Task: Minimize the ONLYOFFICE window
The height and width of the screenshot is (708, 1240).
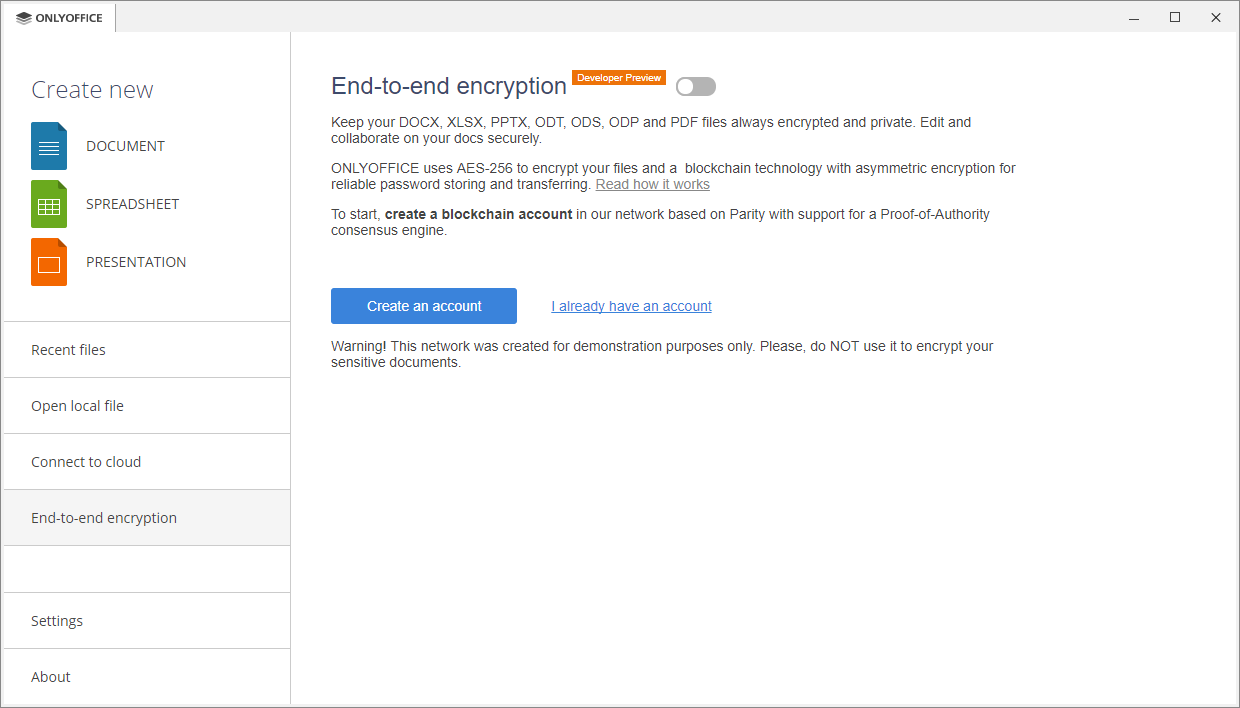Action: [x=1135, y=18]
